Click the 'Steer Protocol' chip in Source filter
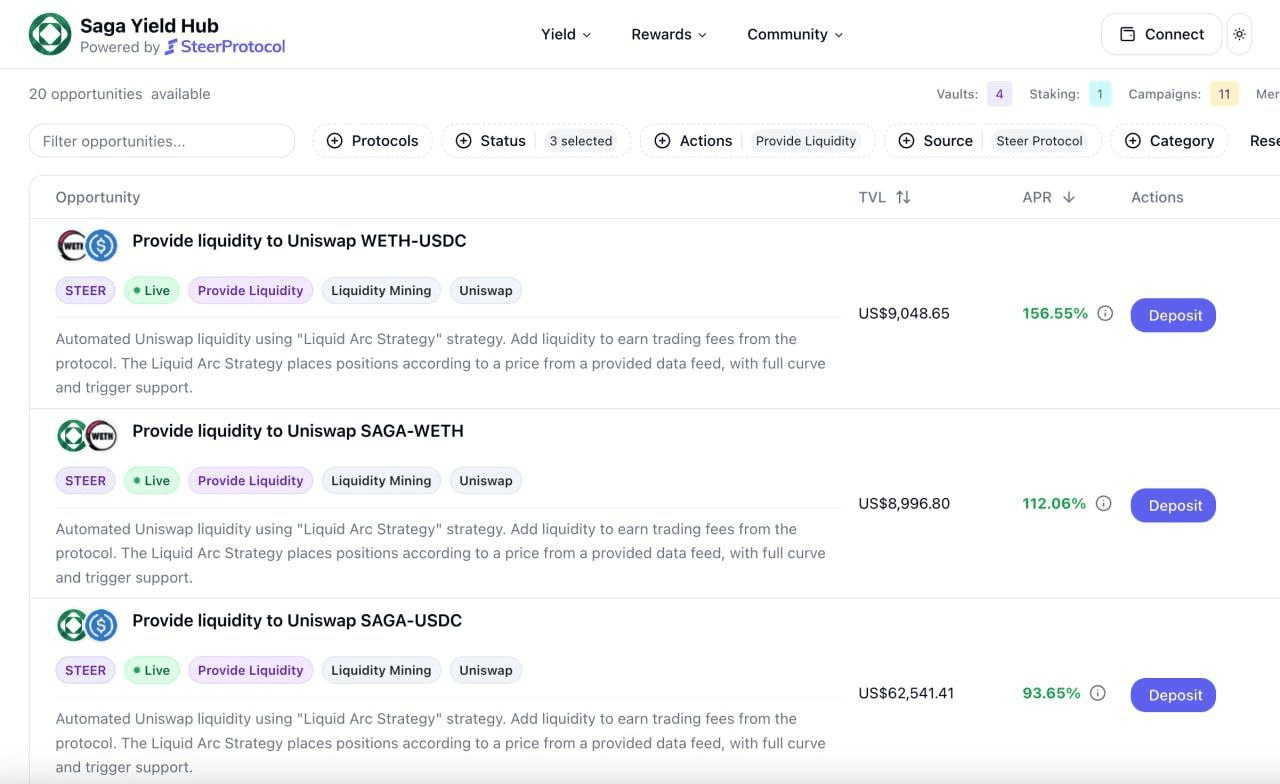This screenshot has height=784, width=1280. point(1039,141)
